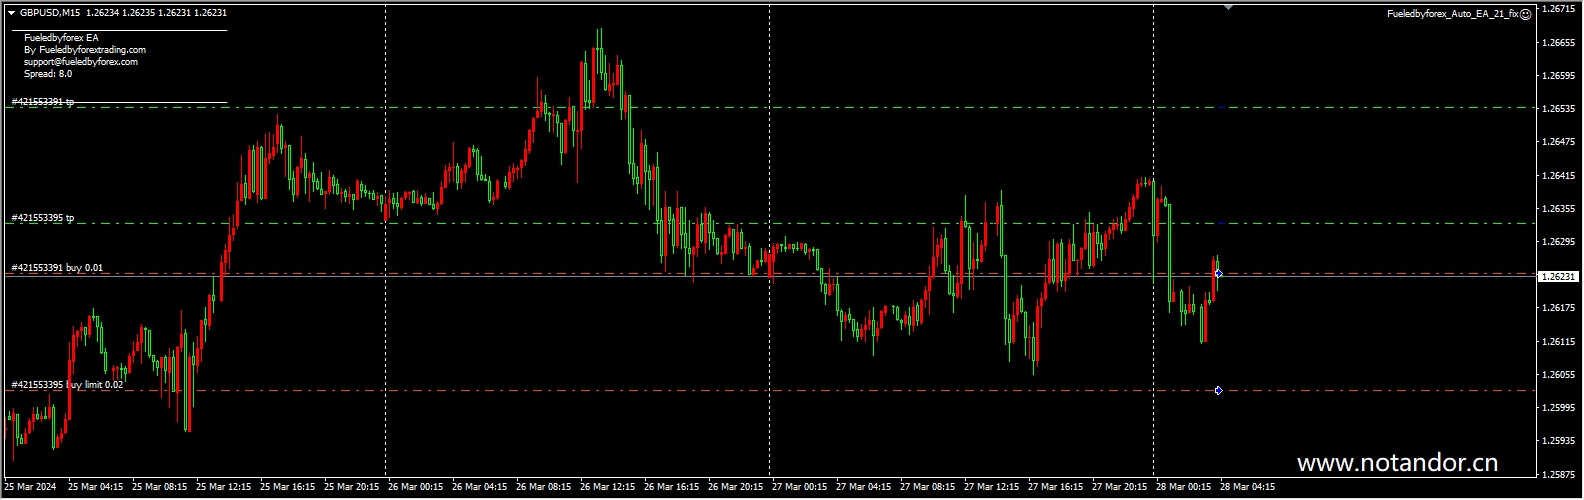
Task: Click the 1.26175 price scale label
Action: (x=1559, y=308)
